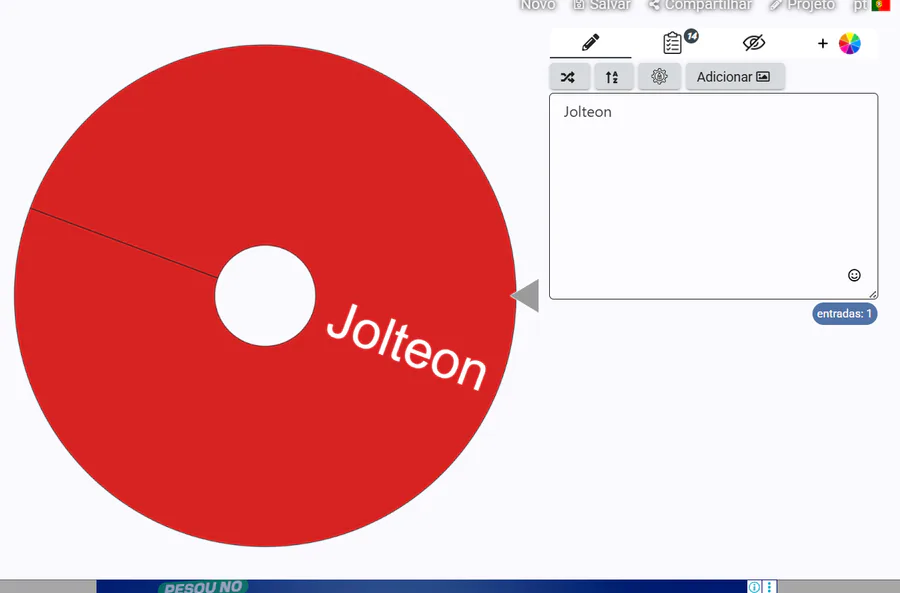Open the ad options three-dot icon
The width and height of the screenshot is (900, 593).
pos(769,587)
